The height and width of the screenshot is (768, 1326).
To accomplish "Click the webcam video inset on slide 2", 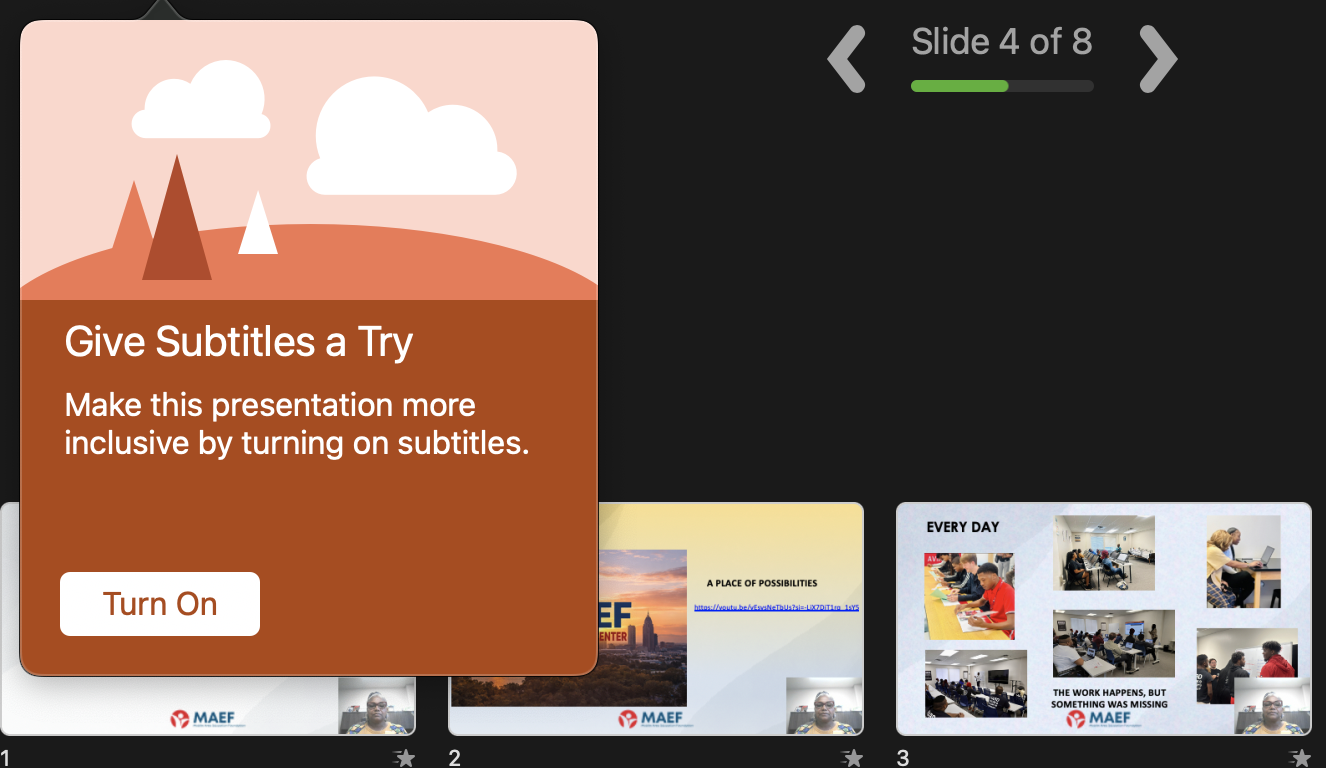I will click(x=824, y=706).
